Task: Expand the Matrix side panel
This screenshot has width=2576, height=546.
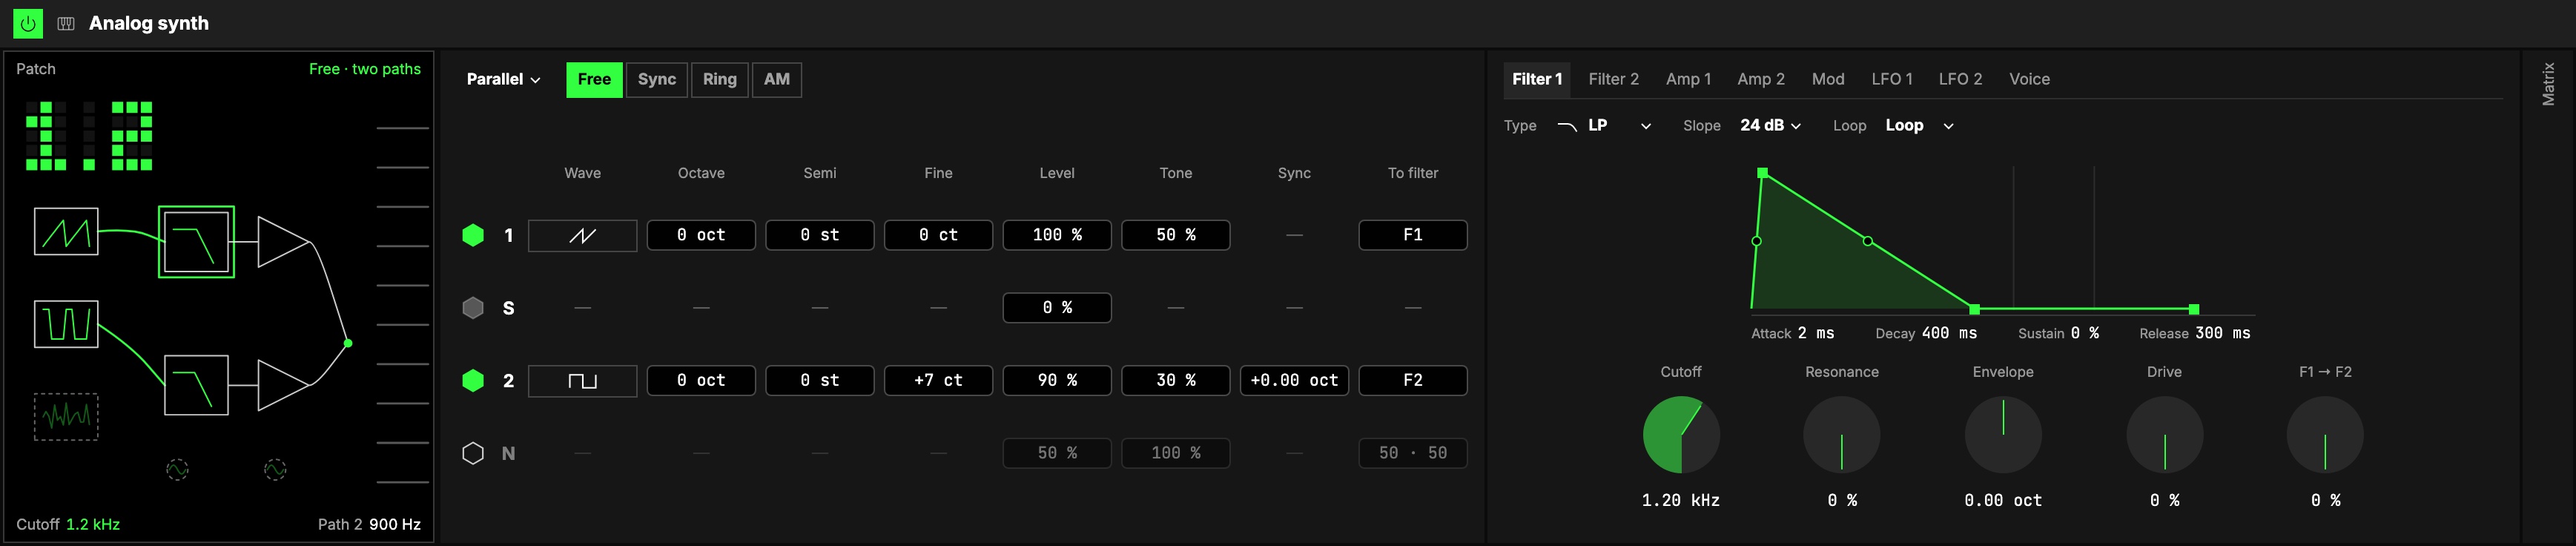Action: [2548, 84]
